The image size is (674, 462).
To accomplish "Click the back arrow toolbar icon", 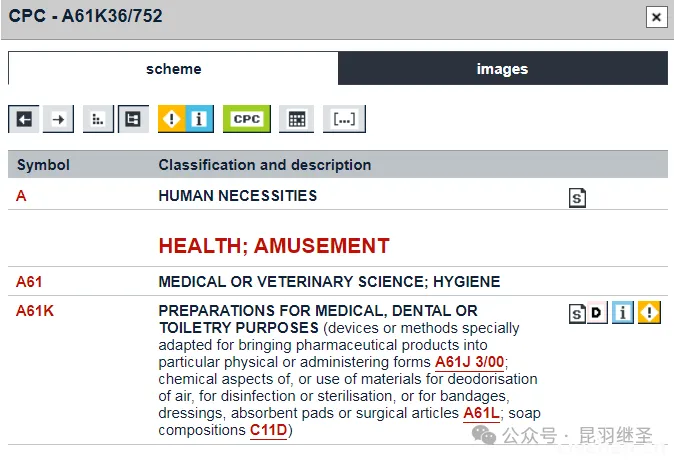I will (24, 119).
